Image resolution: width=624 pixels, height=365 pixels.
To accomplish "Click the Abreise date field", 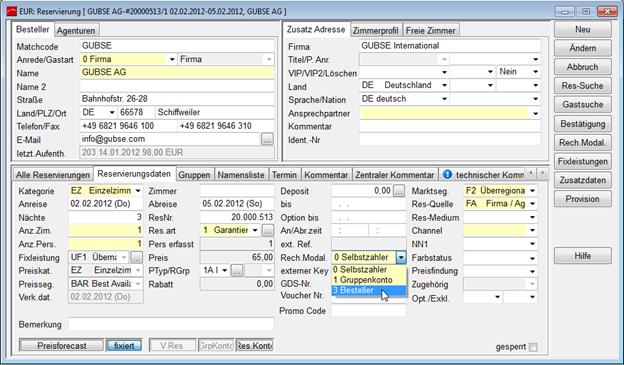I will click(237, 204).
